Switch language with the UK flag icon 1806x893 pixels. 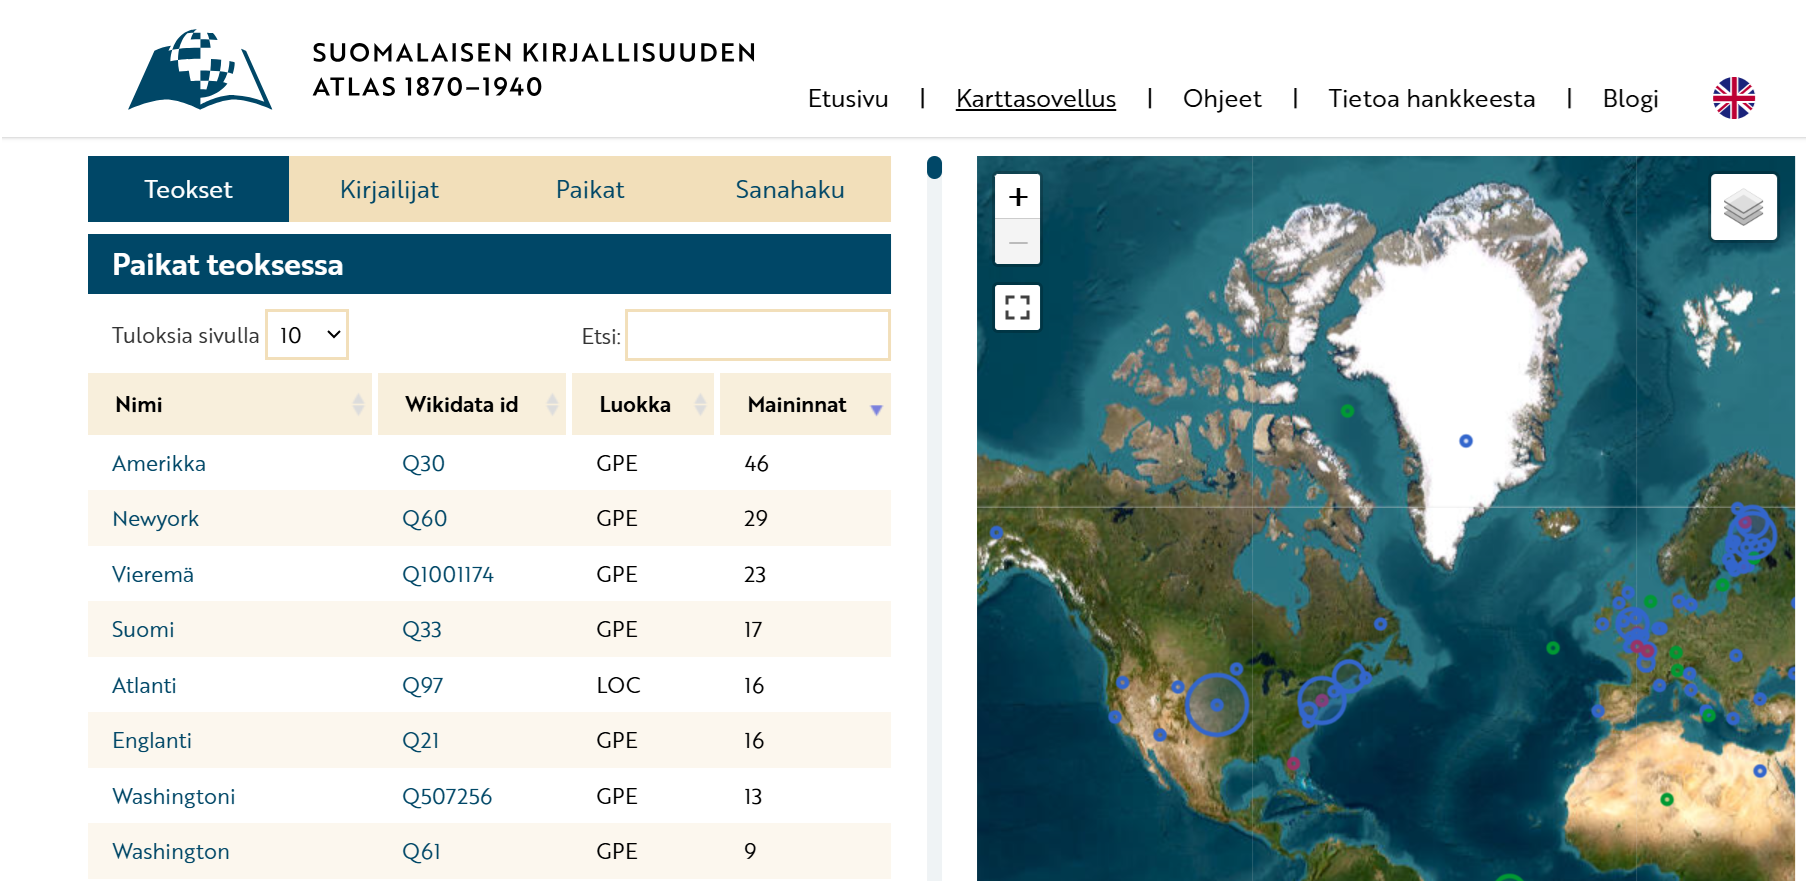pyautogui.click(x=1733, y=98)
